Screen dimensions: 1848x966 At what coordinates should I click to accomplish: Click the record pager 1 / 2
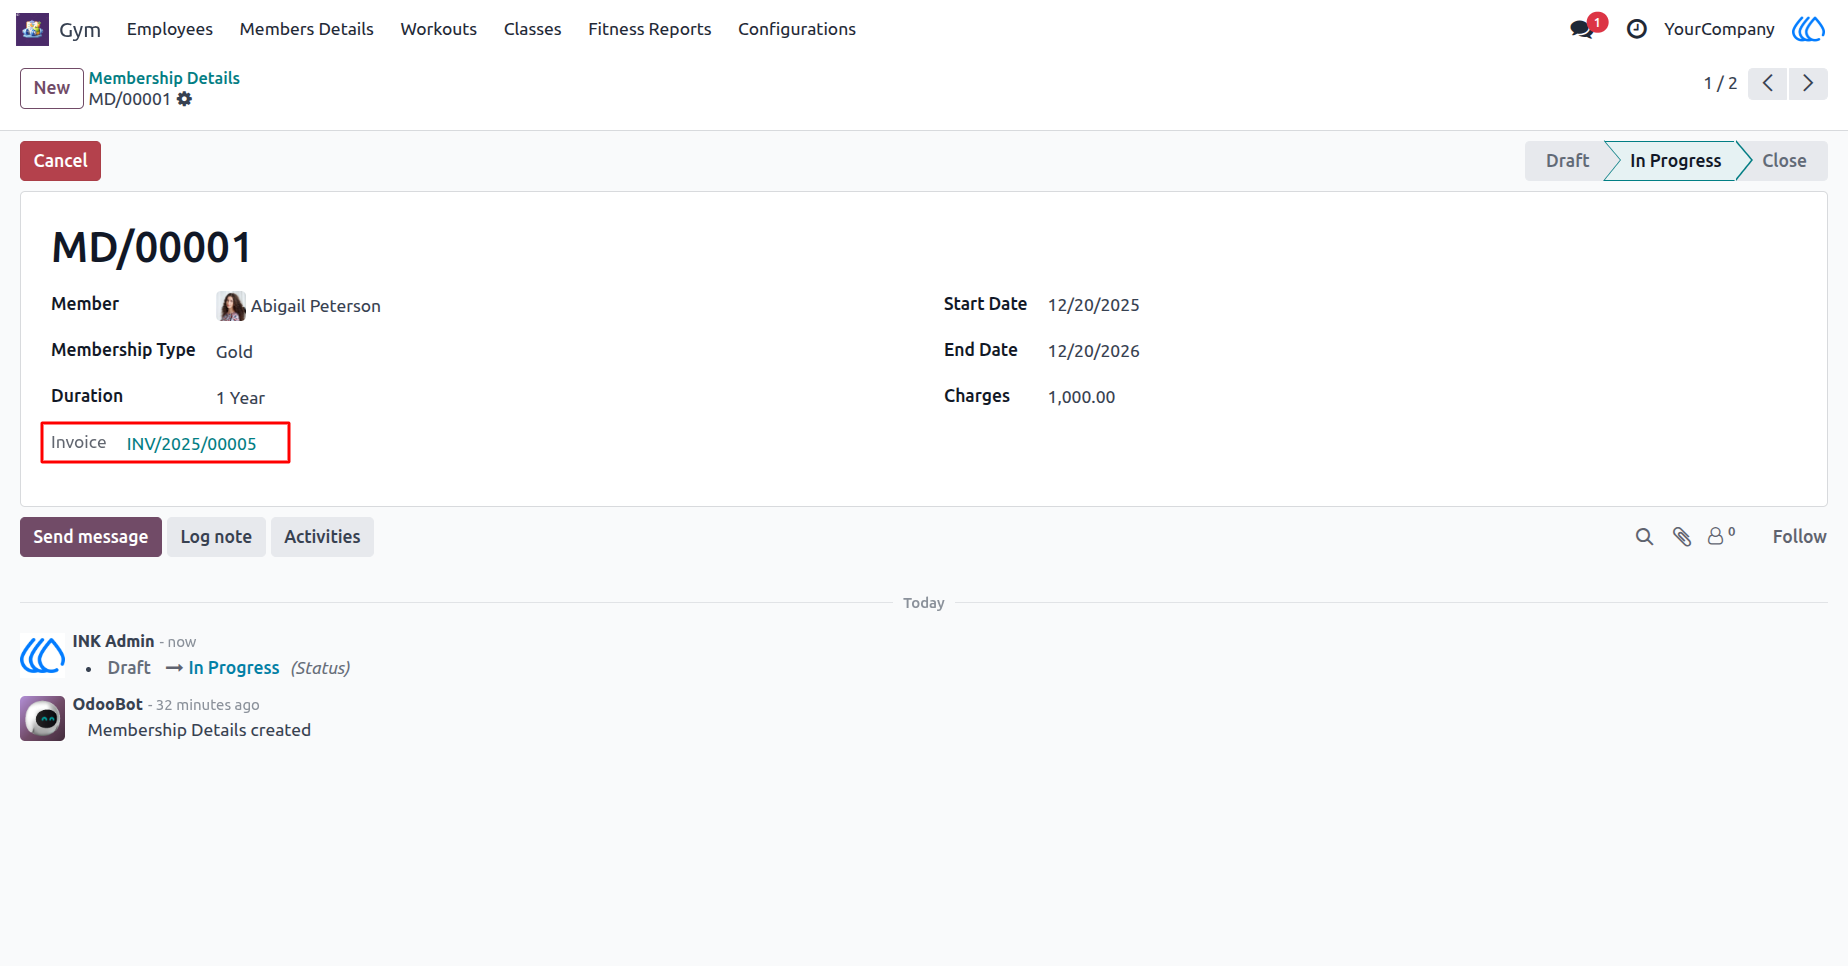point(1720,83)
